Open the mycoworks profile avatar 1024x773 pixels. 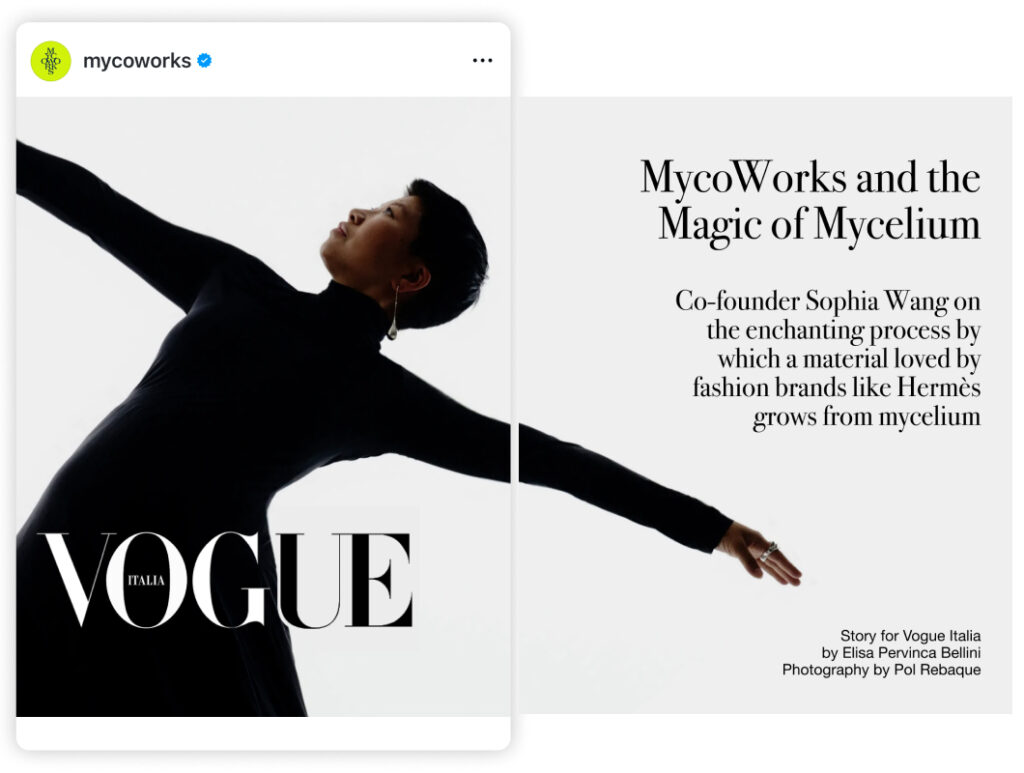(x=51, y=61)
